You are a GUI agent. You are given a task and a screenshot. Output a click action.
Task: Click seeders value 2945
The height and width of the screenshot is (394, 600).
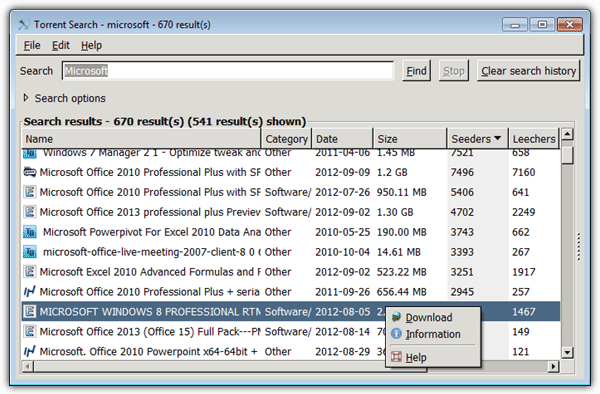pos(462,291)
